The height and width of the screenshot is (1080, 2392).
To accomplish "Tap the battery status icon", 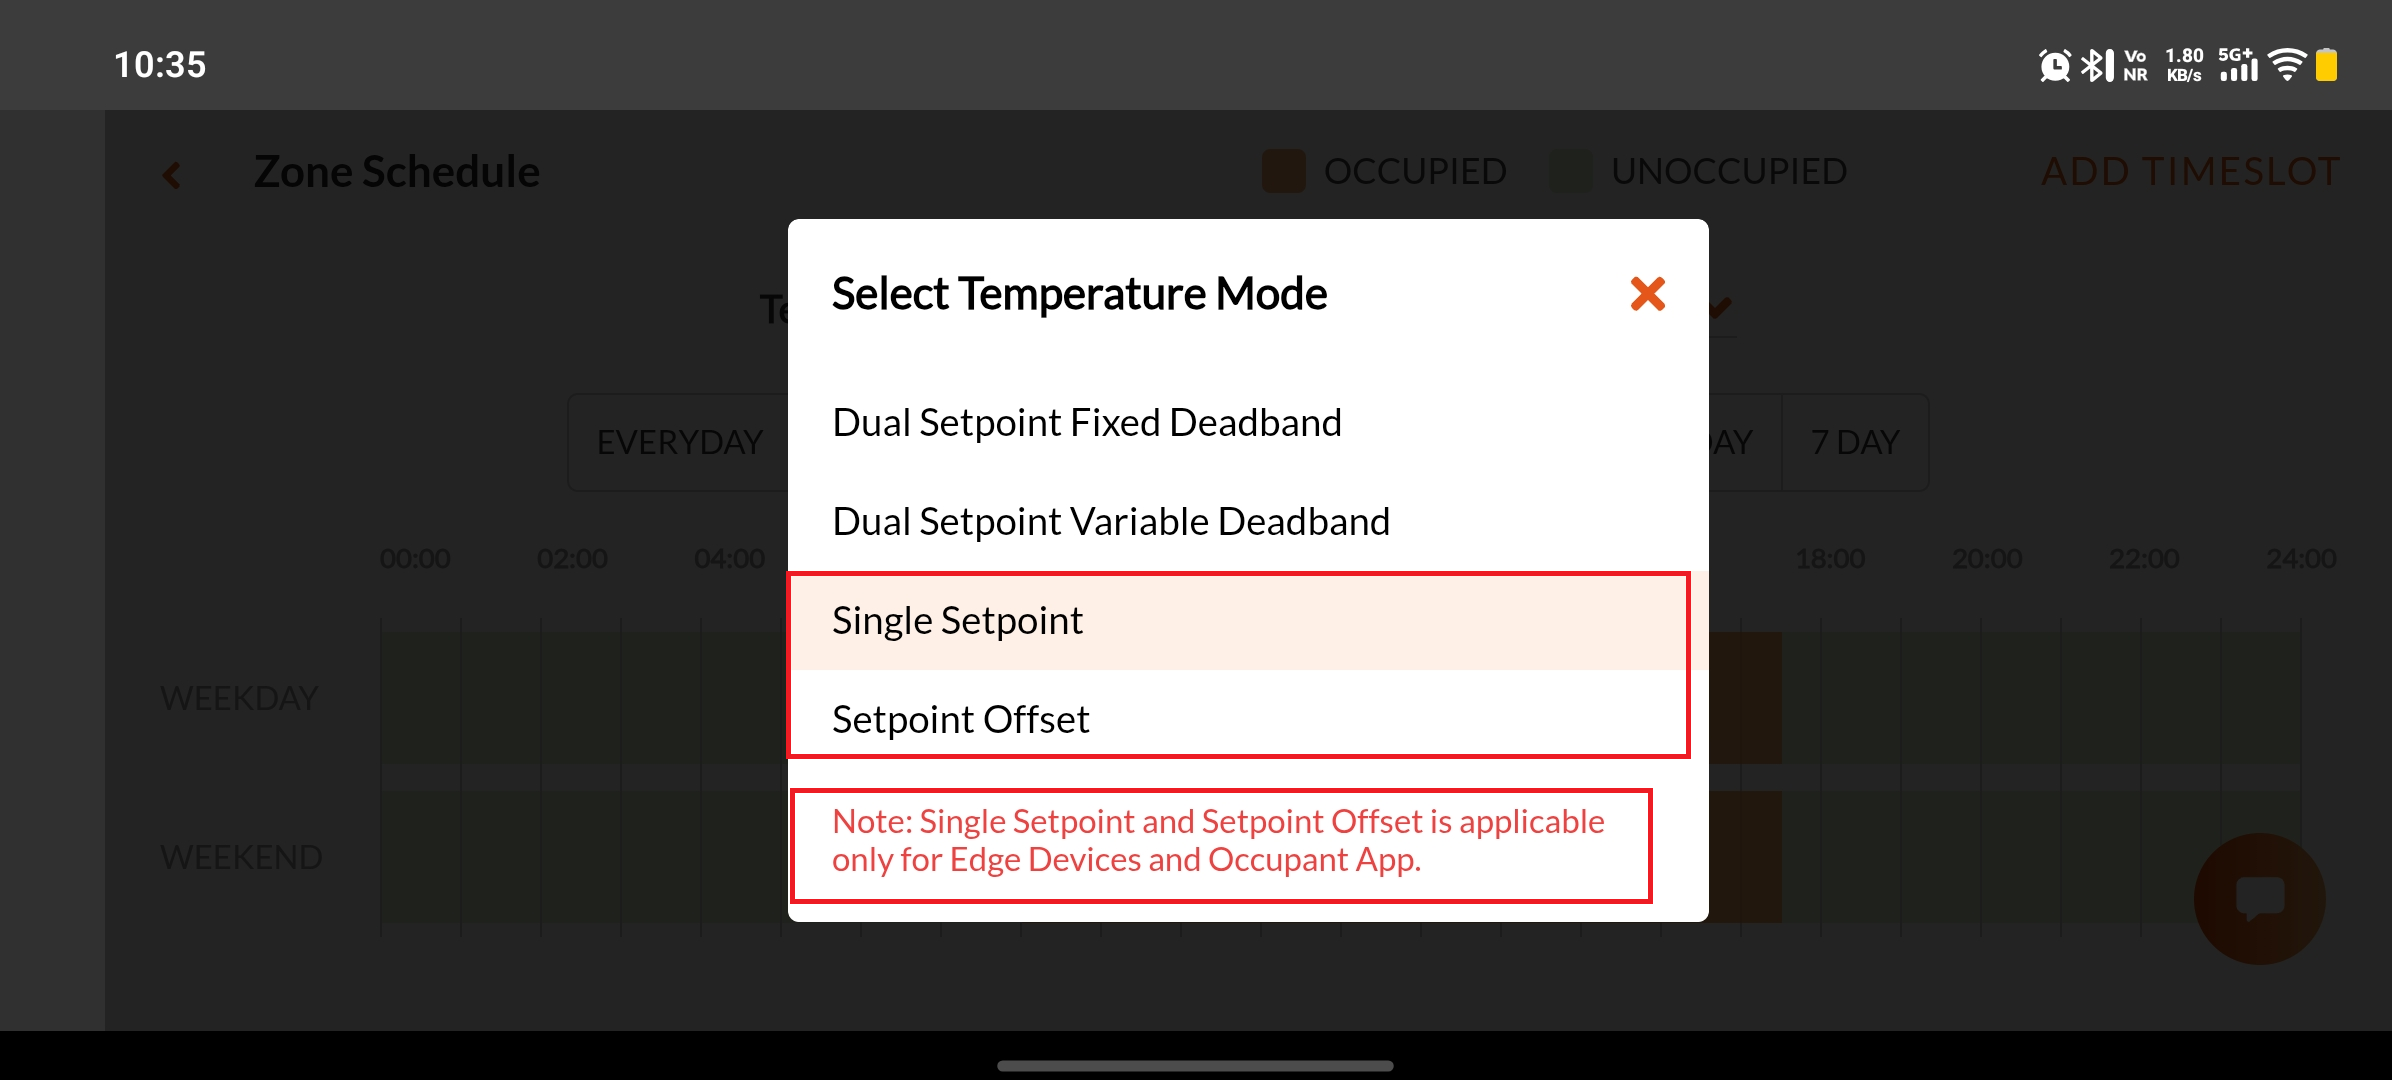I will [x=2327, y=66].
